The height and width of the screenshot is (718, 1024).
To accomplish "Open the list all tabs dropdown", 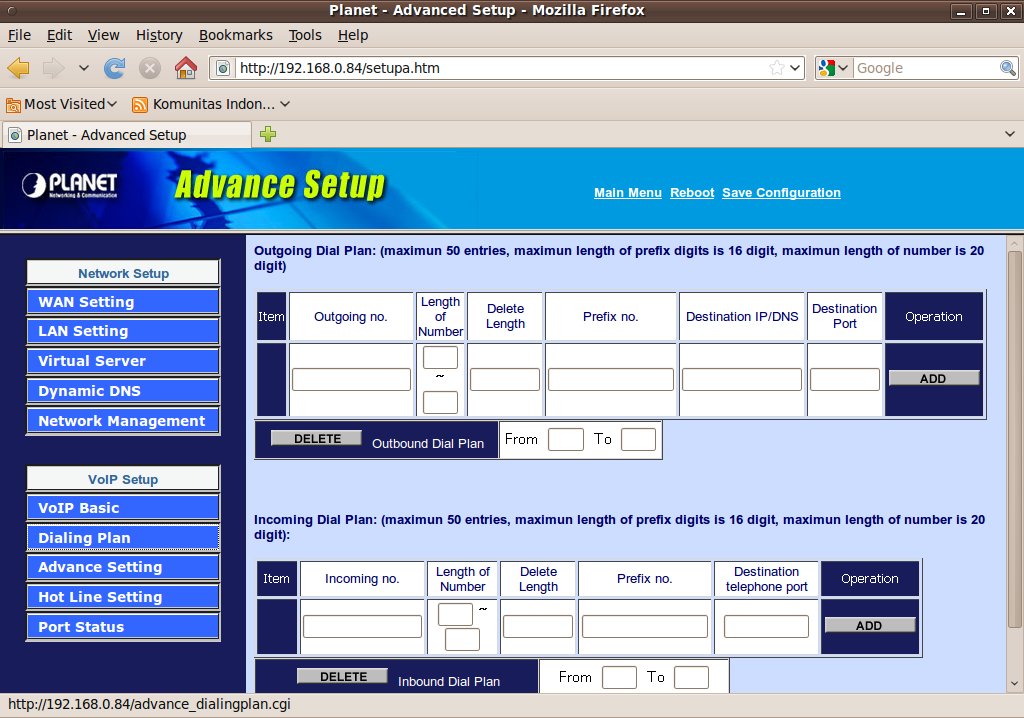I will click(1010, 135).
